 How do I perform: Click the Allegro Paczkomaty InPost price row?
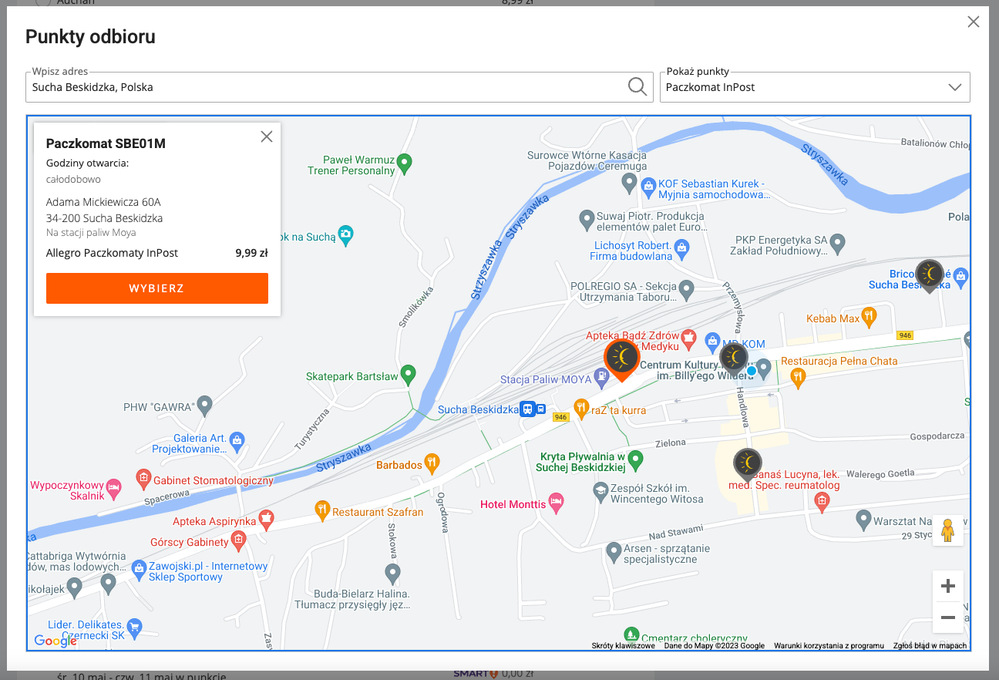(x=157, y=253)
